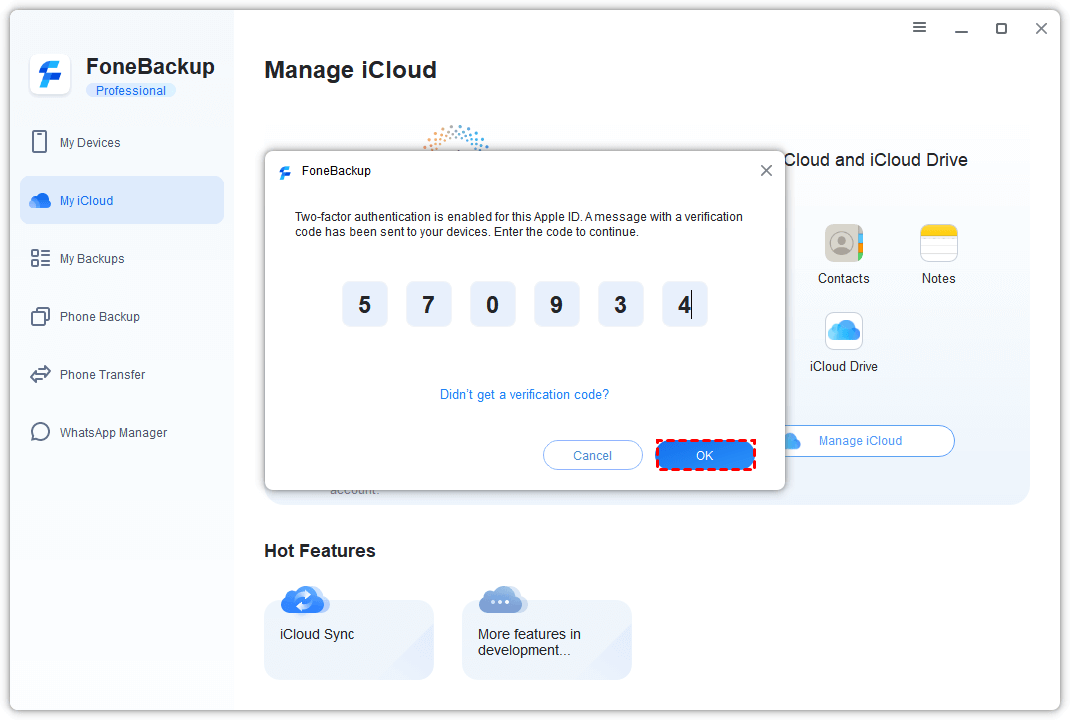Click the FoneBackup icon in dialog title
Screen dimensions: 1070x720
point(285,172)
